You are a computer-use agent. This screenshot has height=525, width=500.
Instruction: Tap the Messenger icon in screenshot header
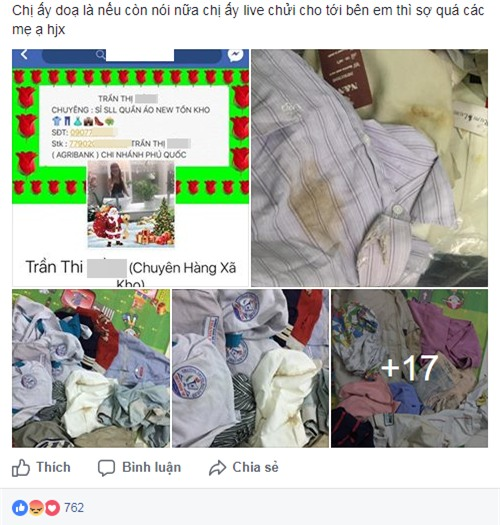tap(235, 55)
